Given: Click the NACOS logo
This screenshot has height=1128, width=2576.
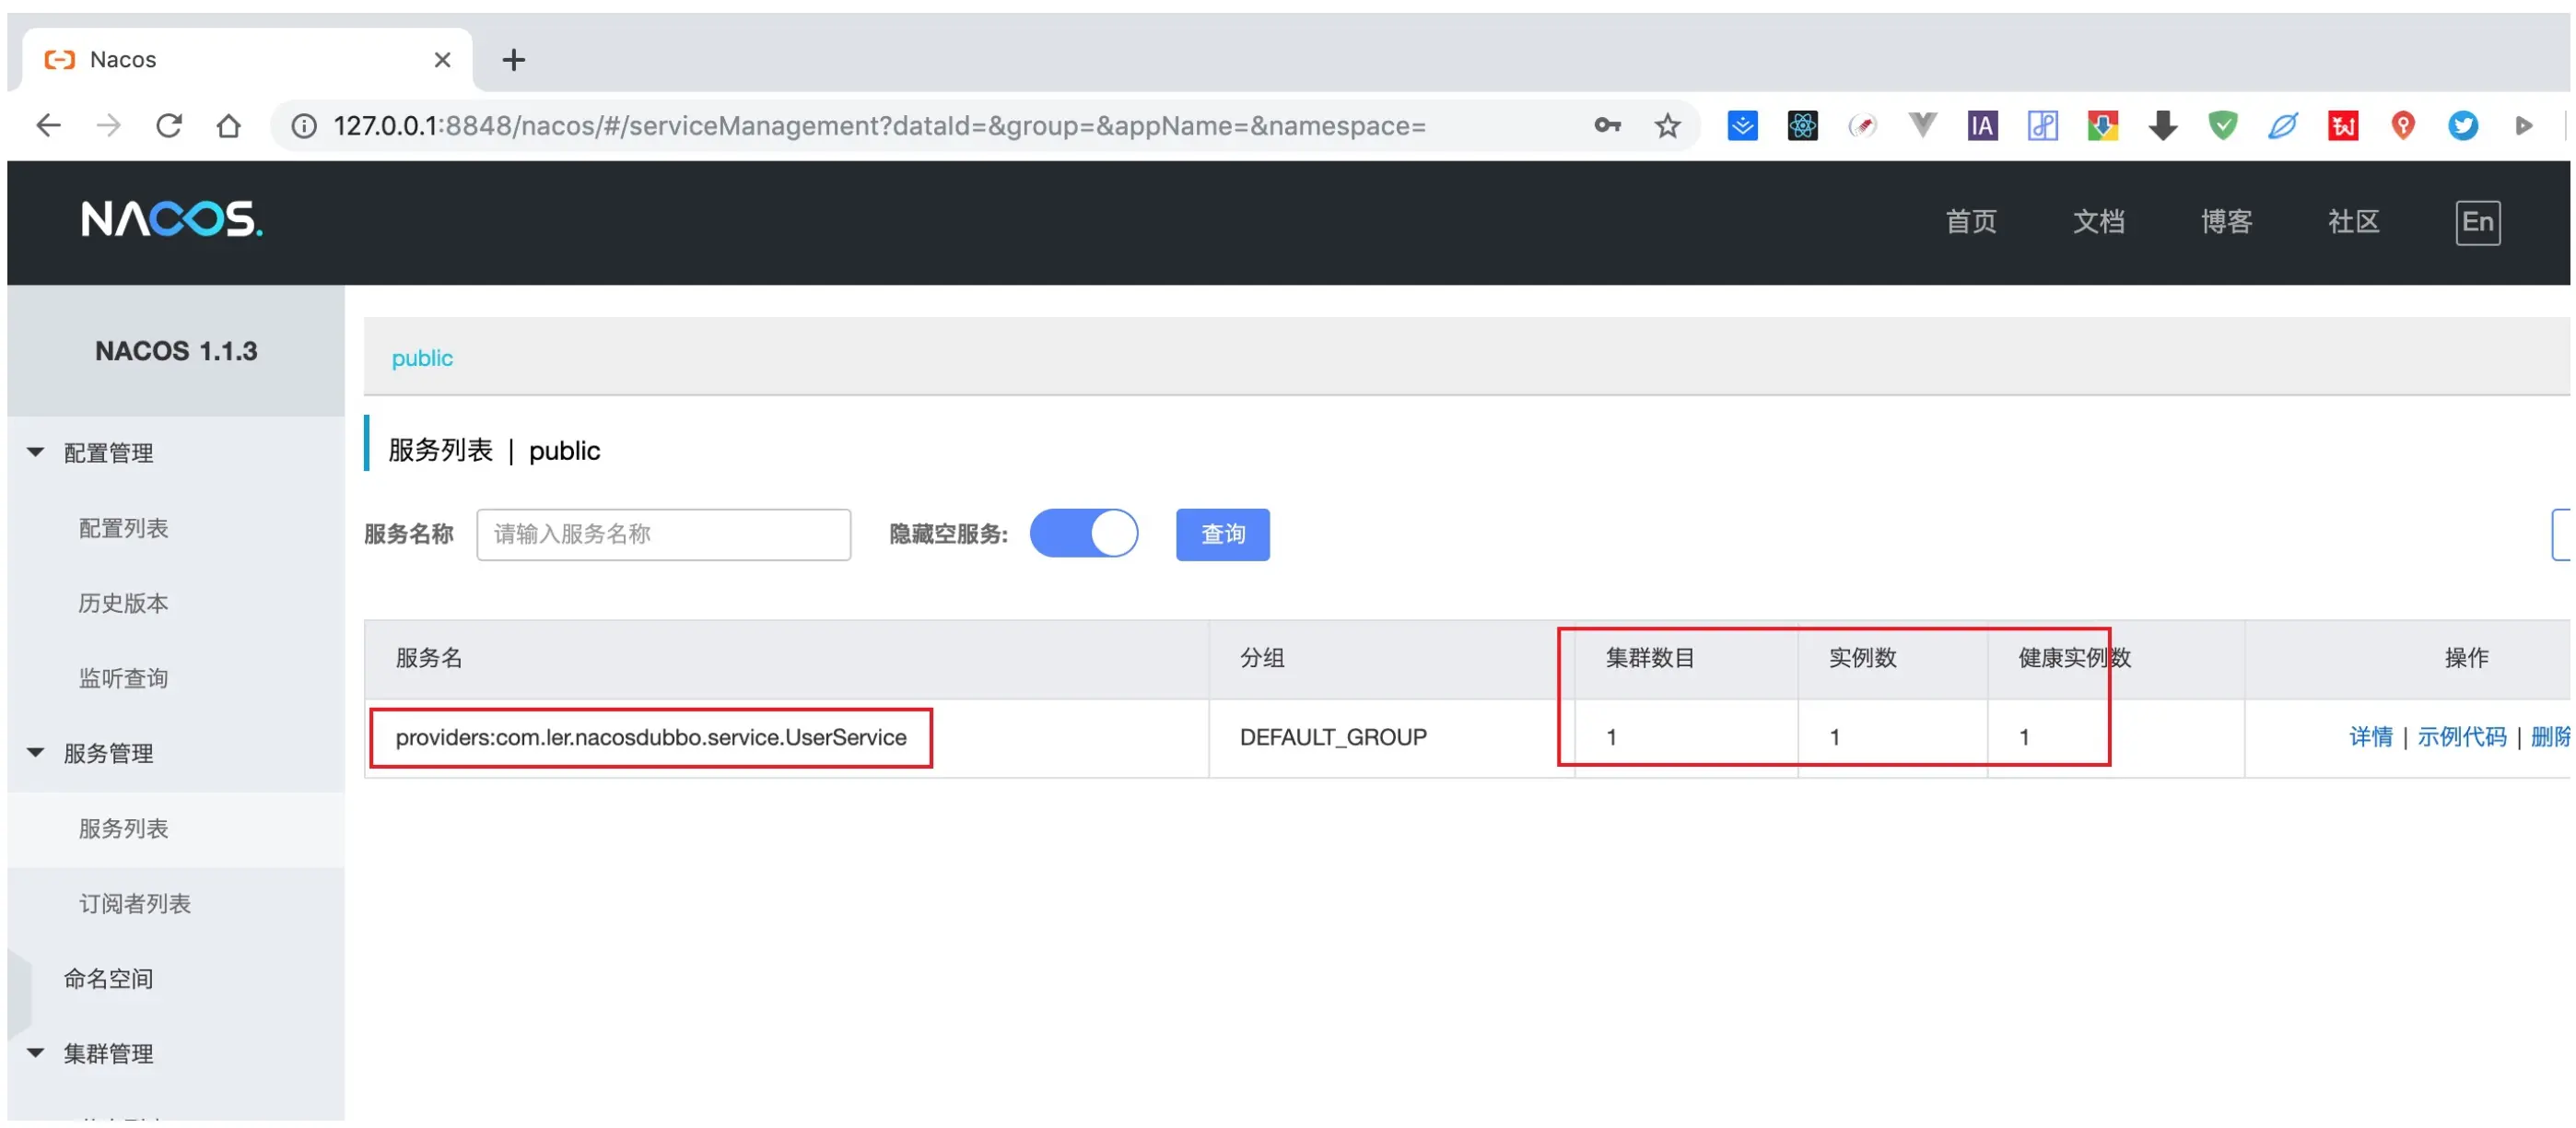Looking at the screenshot, I should (x=171, y=219).
